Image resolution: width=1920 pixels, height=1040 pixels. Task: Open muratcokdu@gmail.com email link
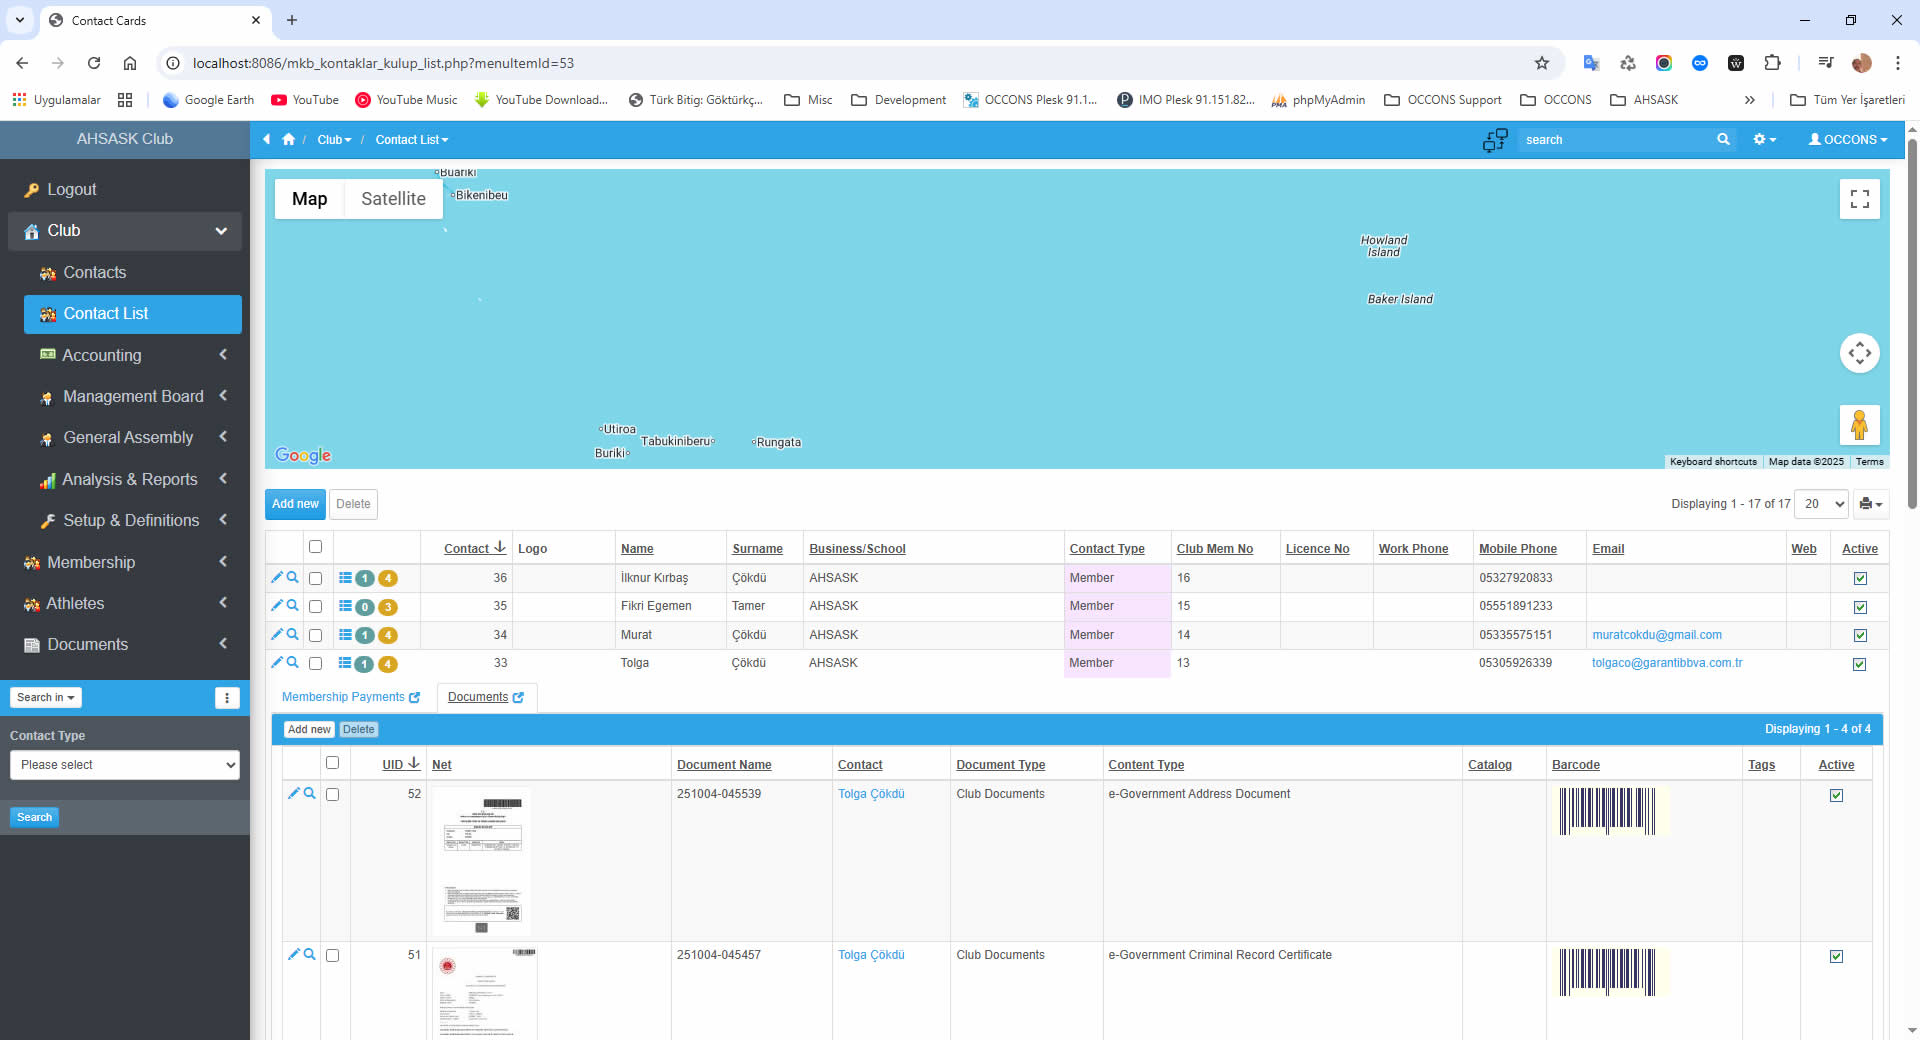1656,635
